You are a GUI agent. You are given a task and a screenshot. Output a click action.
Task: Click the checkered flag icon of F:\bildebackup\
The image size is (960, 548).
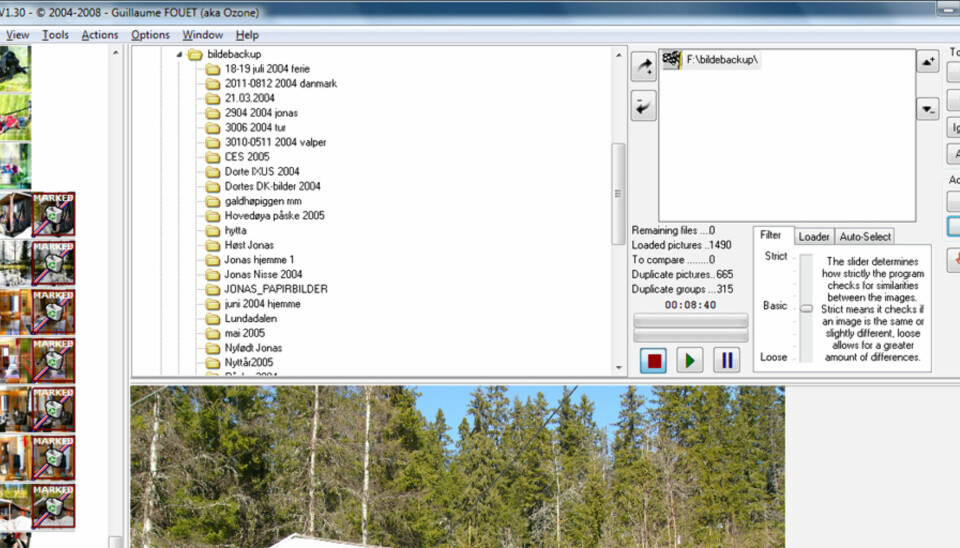click(672, 59)
